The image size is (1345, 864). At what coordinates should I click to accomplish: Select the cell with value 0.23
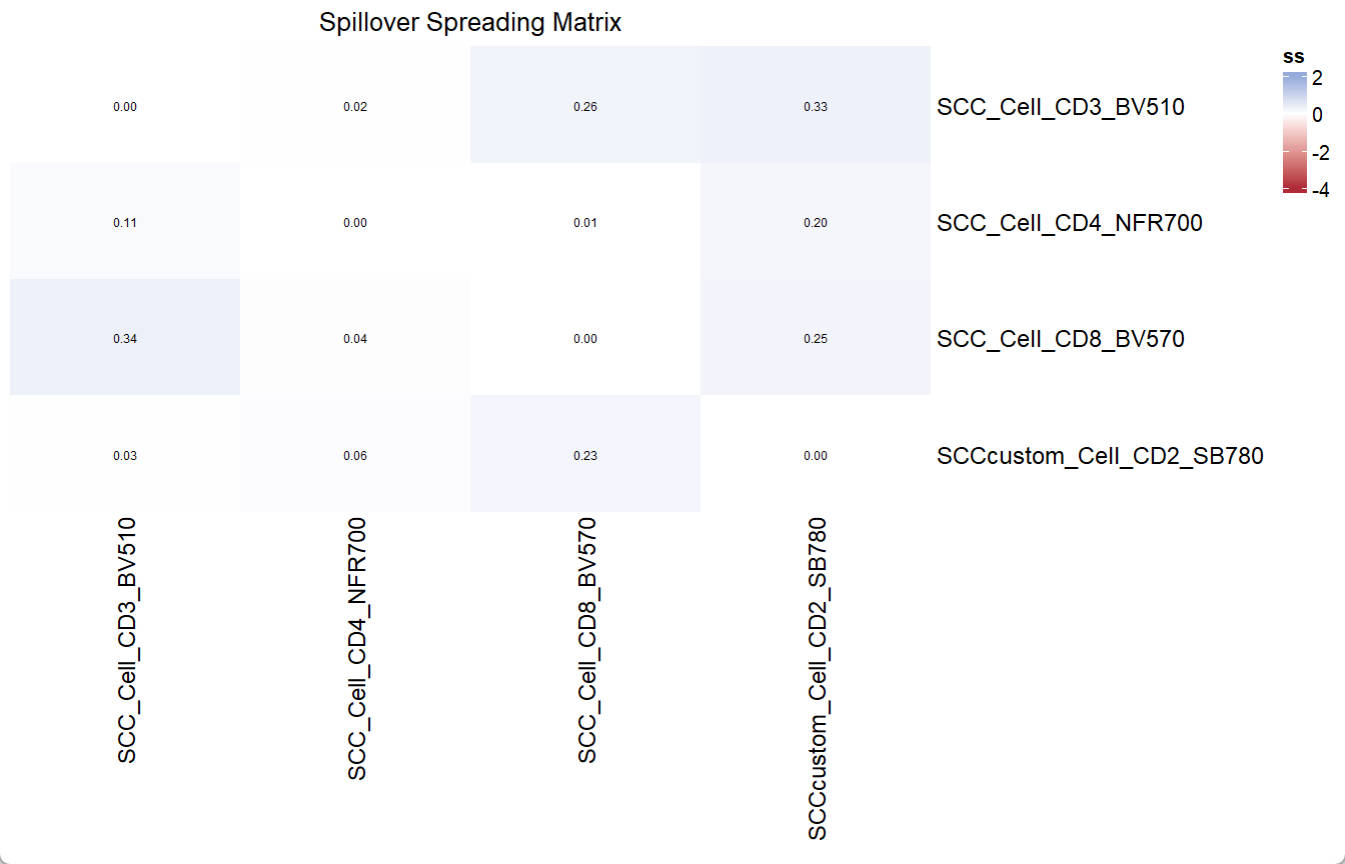coord(585,455)
